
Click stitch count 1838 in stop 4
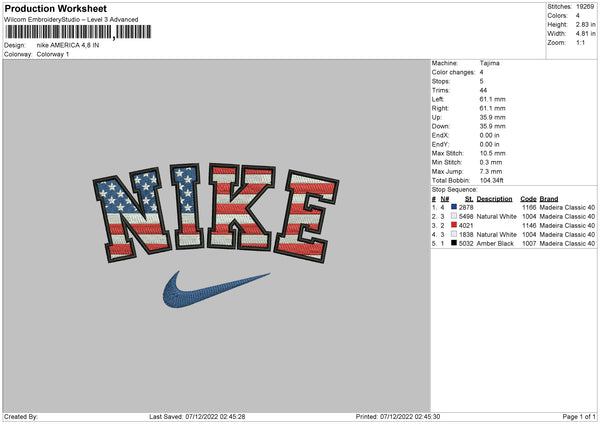466,235
